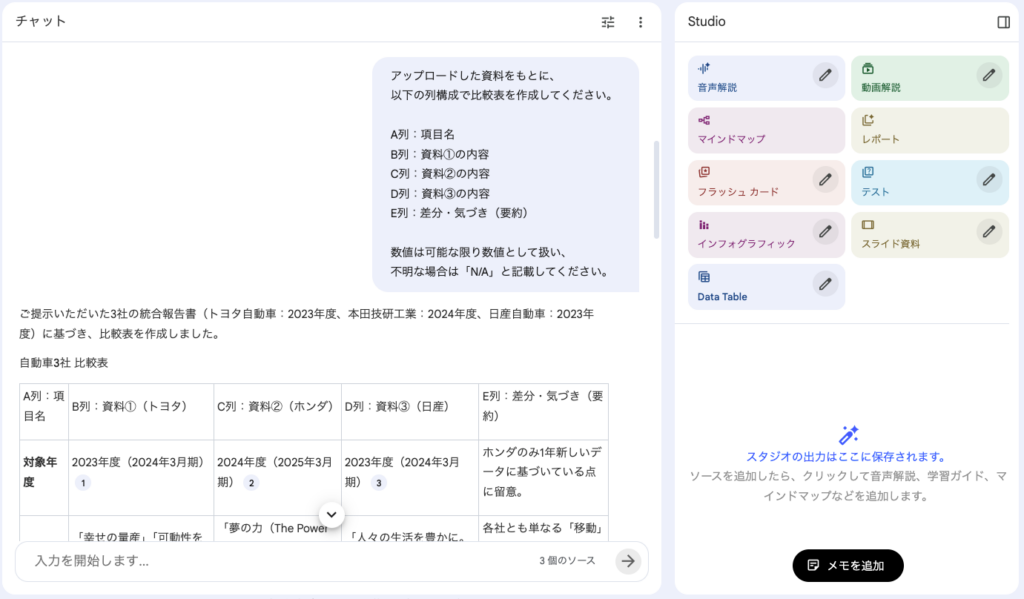Edit 音声解説 customization pencil
Screen dimensions: 1024x599
824,75
